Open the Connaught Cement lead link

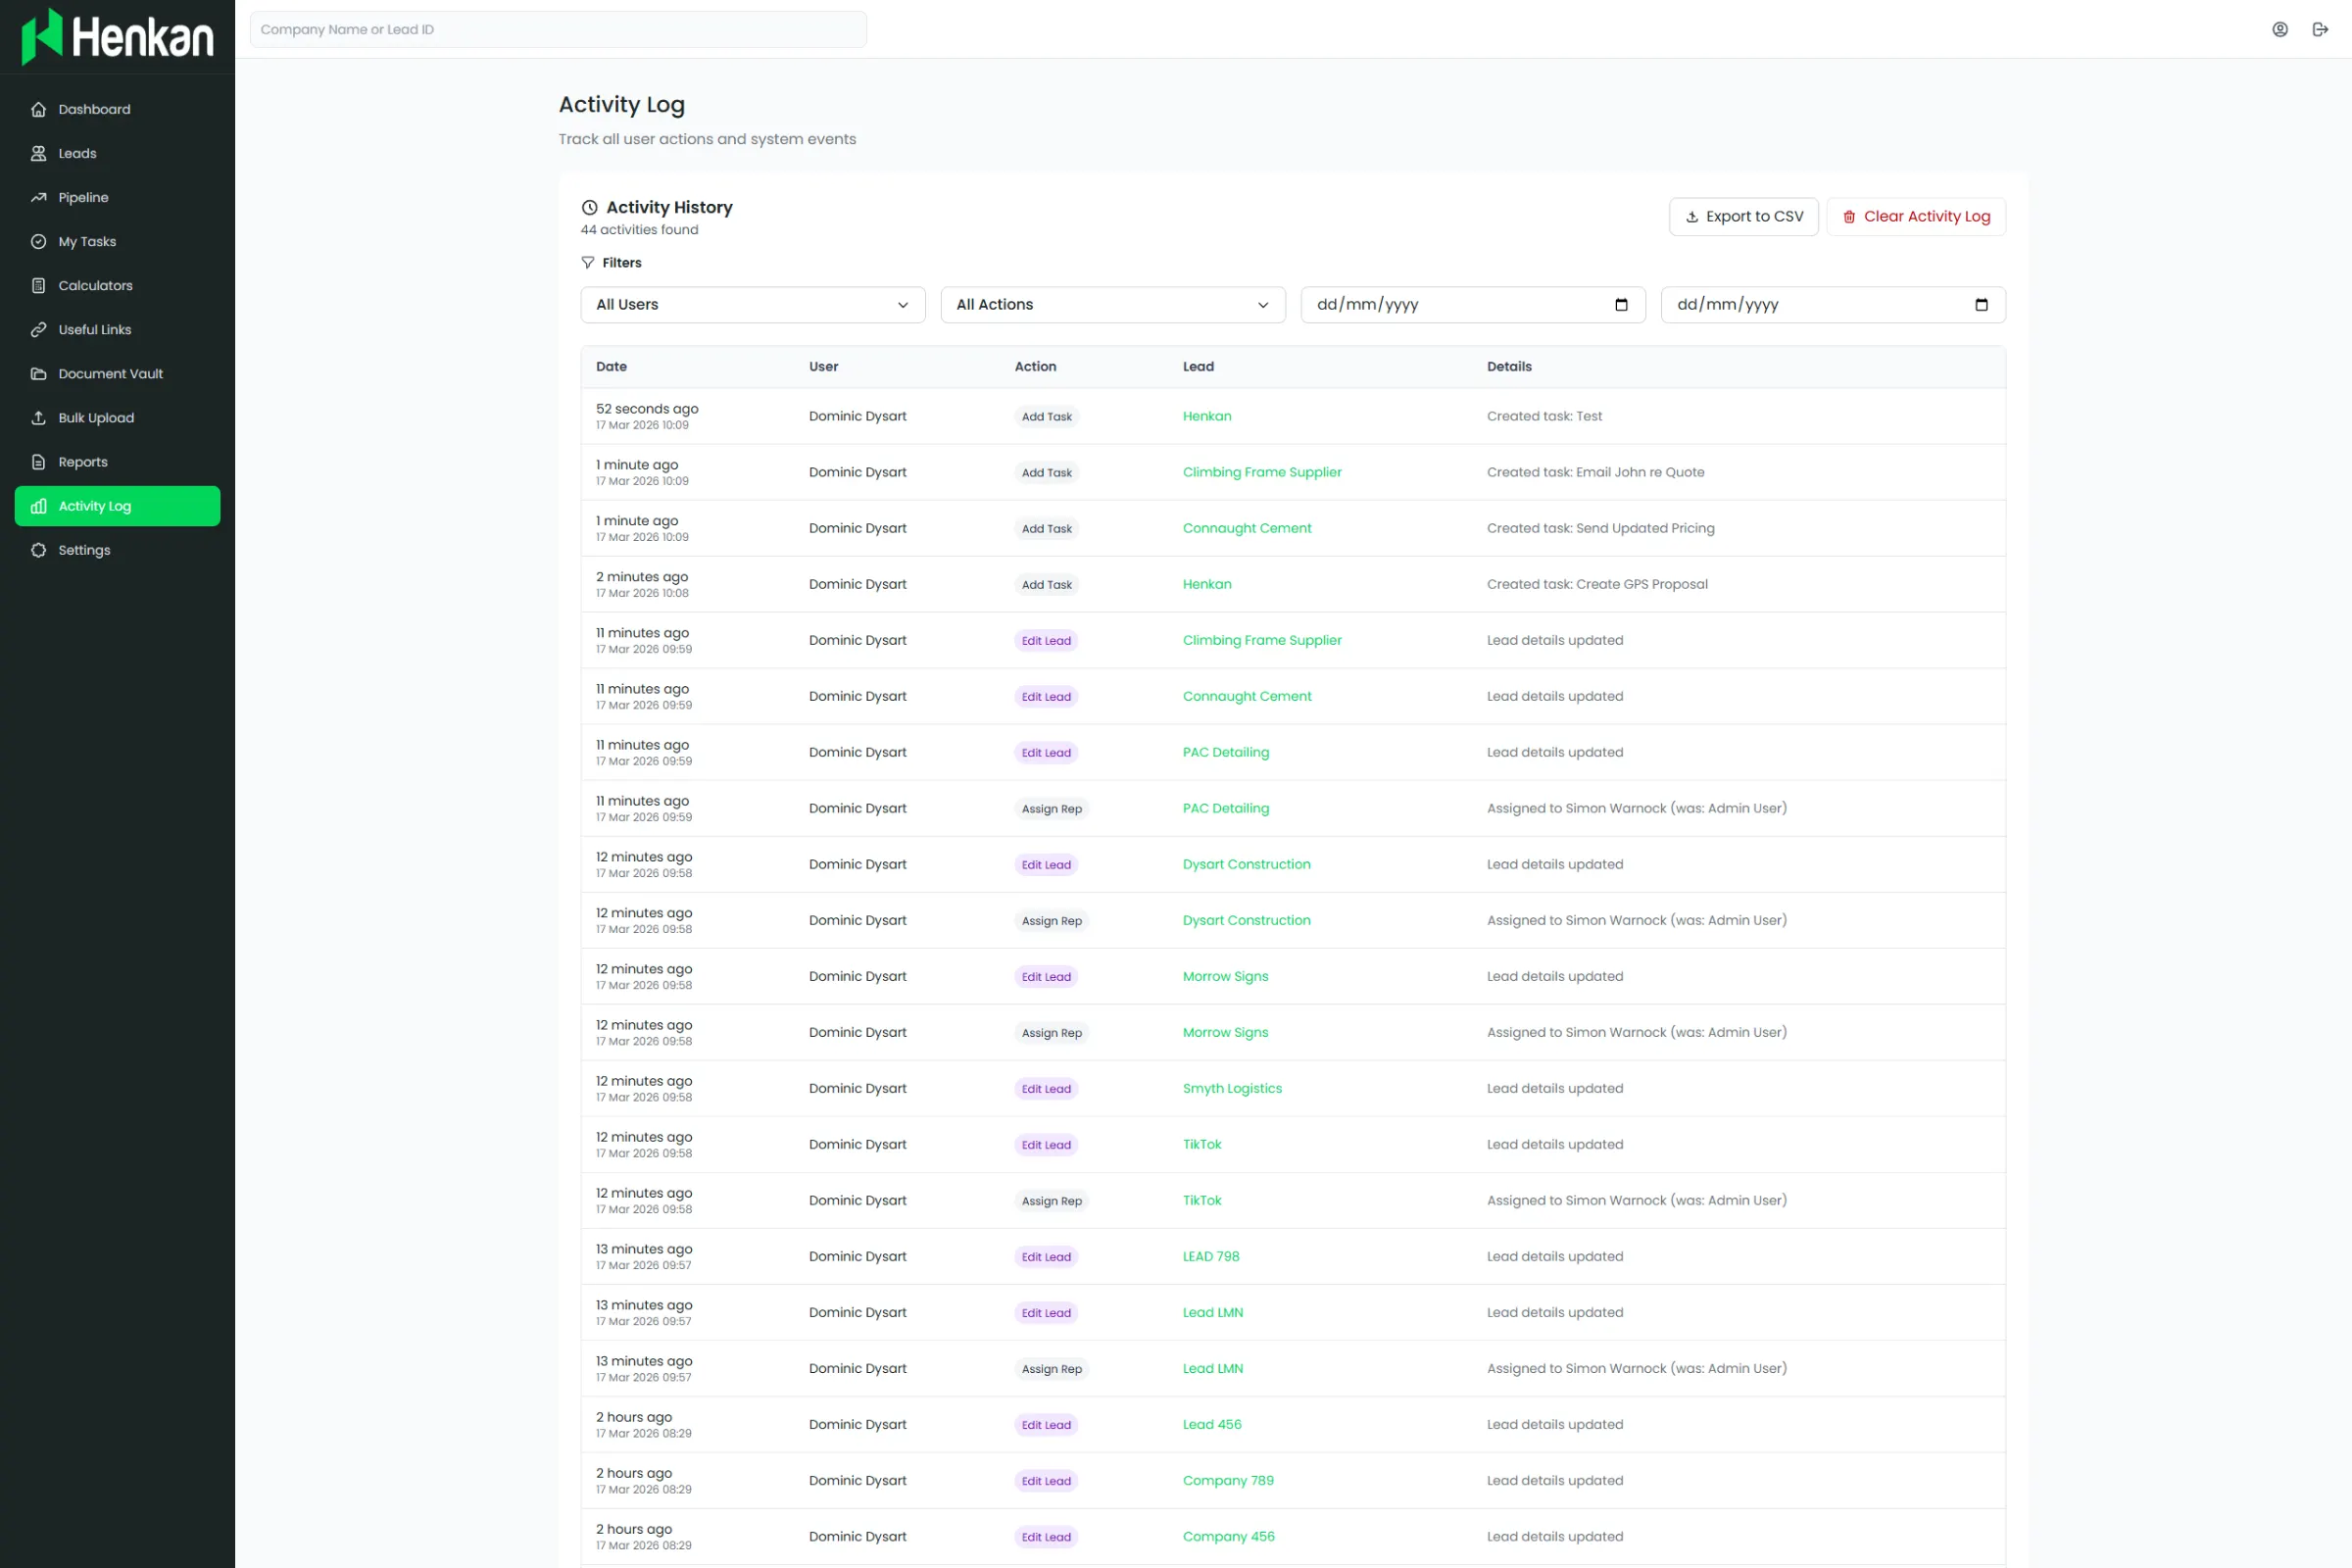pos(1246,528)
